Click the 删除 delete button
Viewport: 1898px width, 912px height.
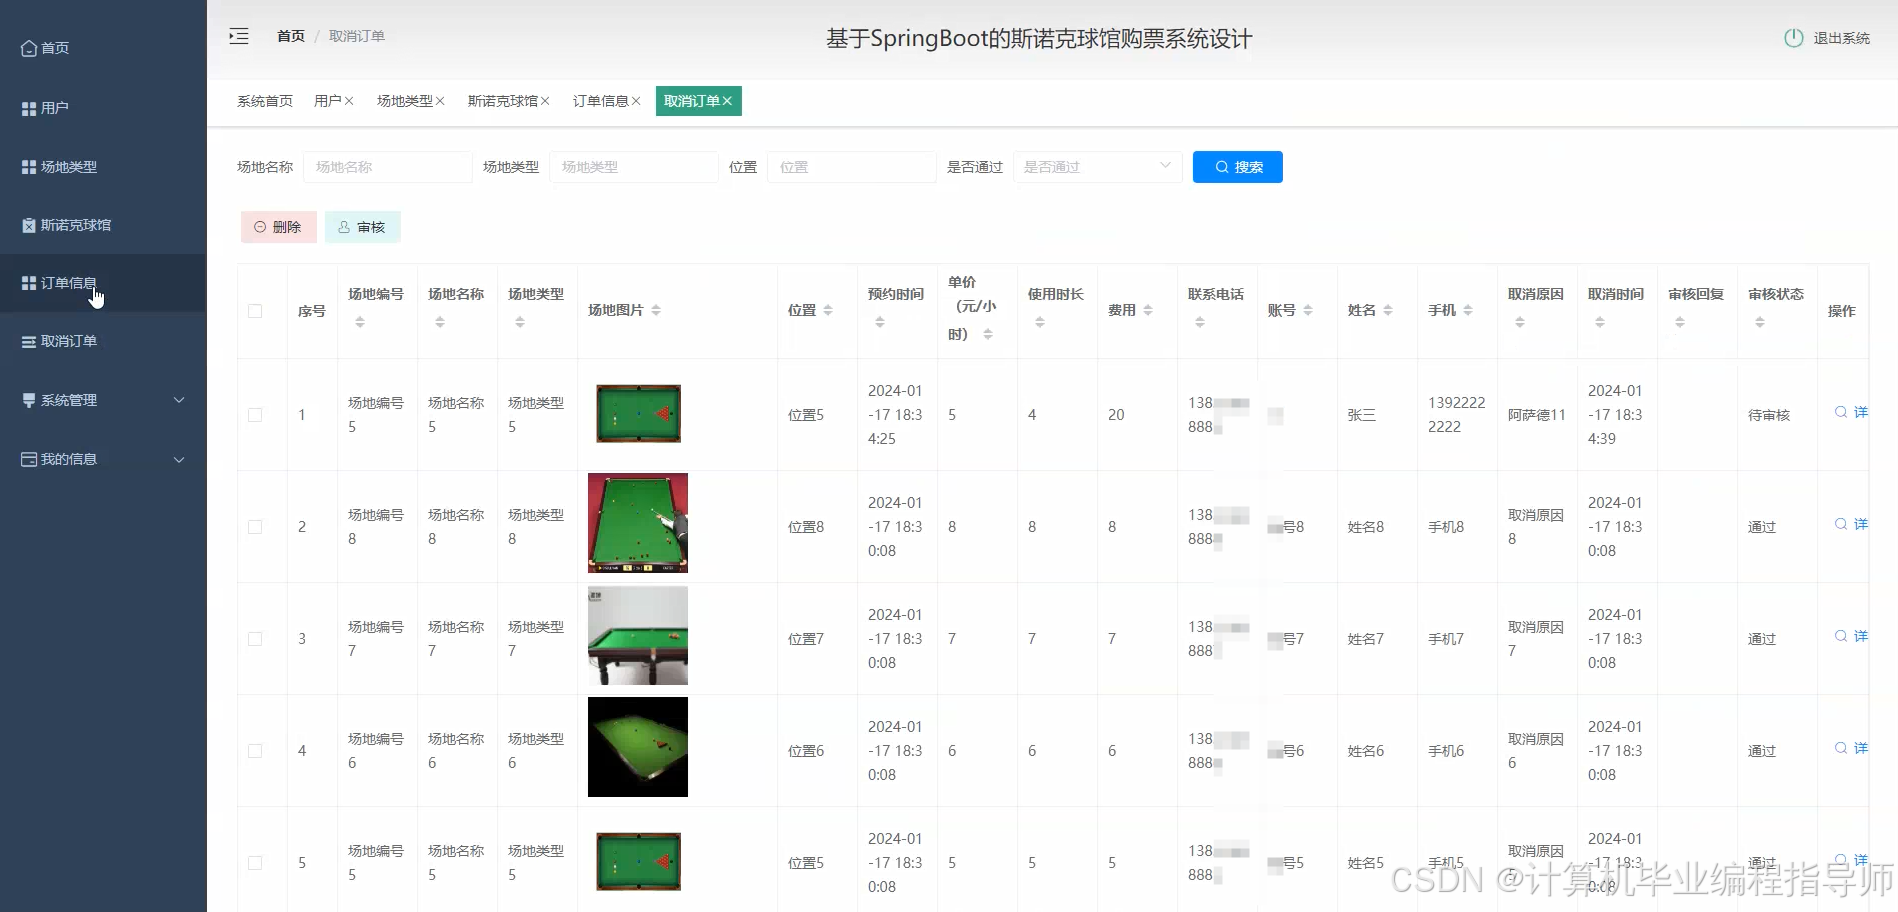[278, 226]
